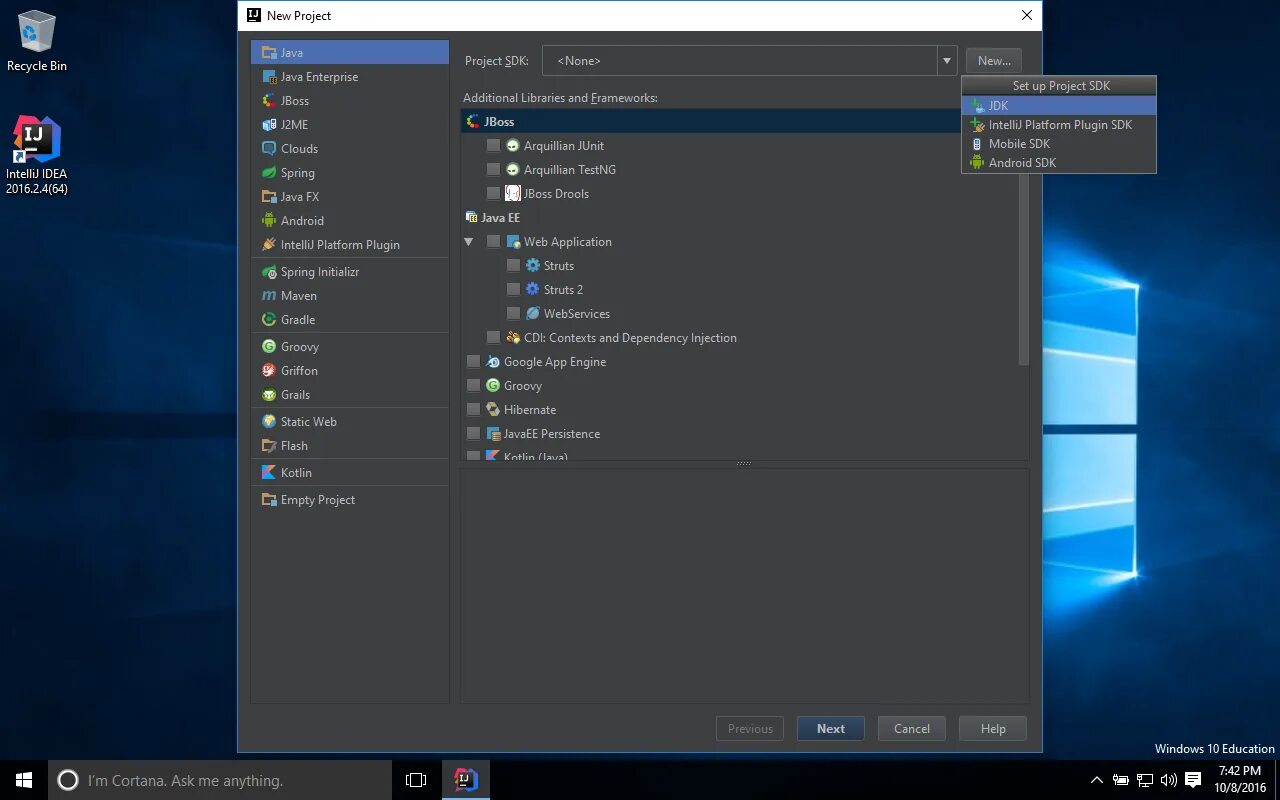
Task: Choose the Java Enterprise icon in sidebar
Action: click(269, 77)
